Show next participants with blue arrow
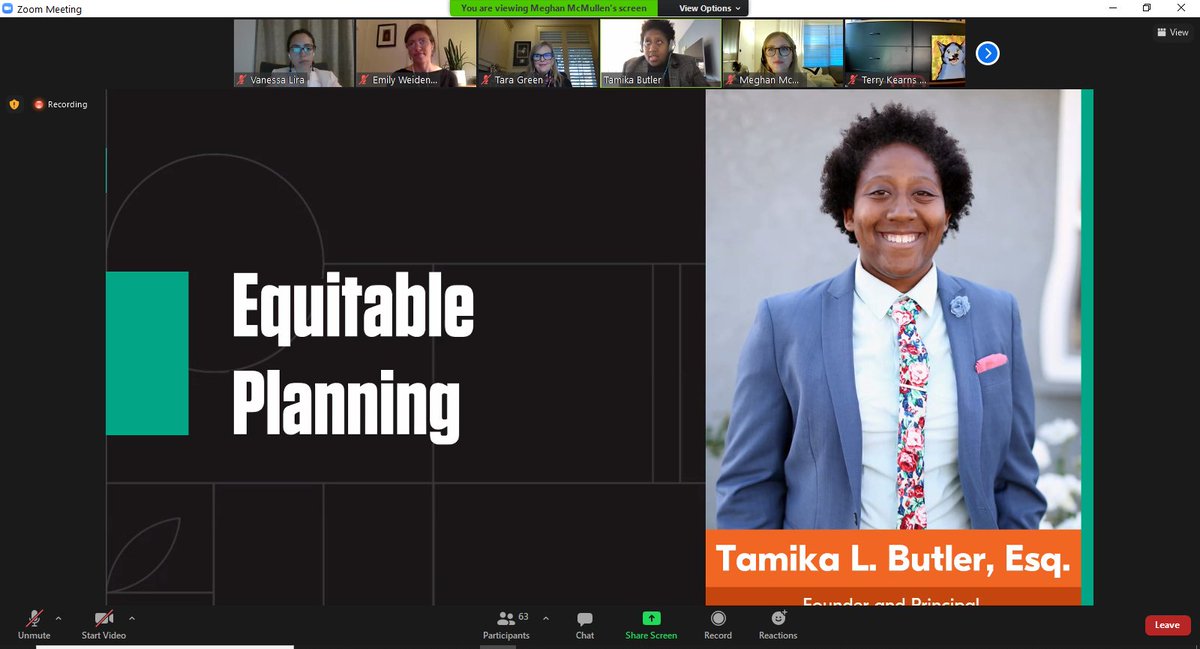 click(987, 53)
